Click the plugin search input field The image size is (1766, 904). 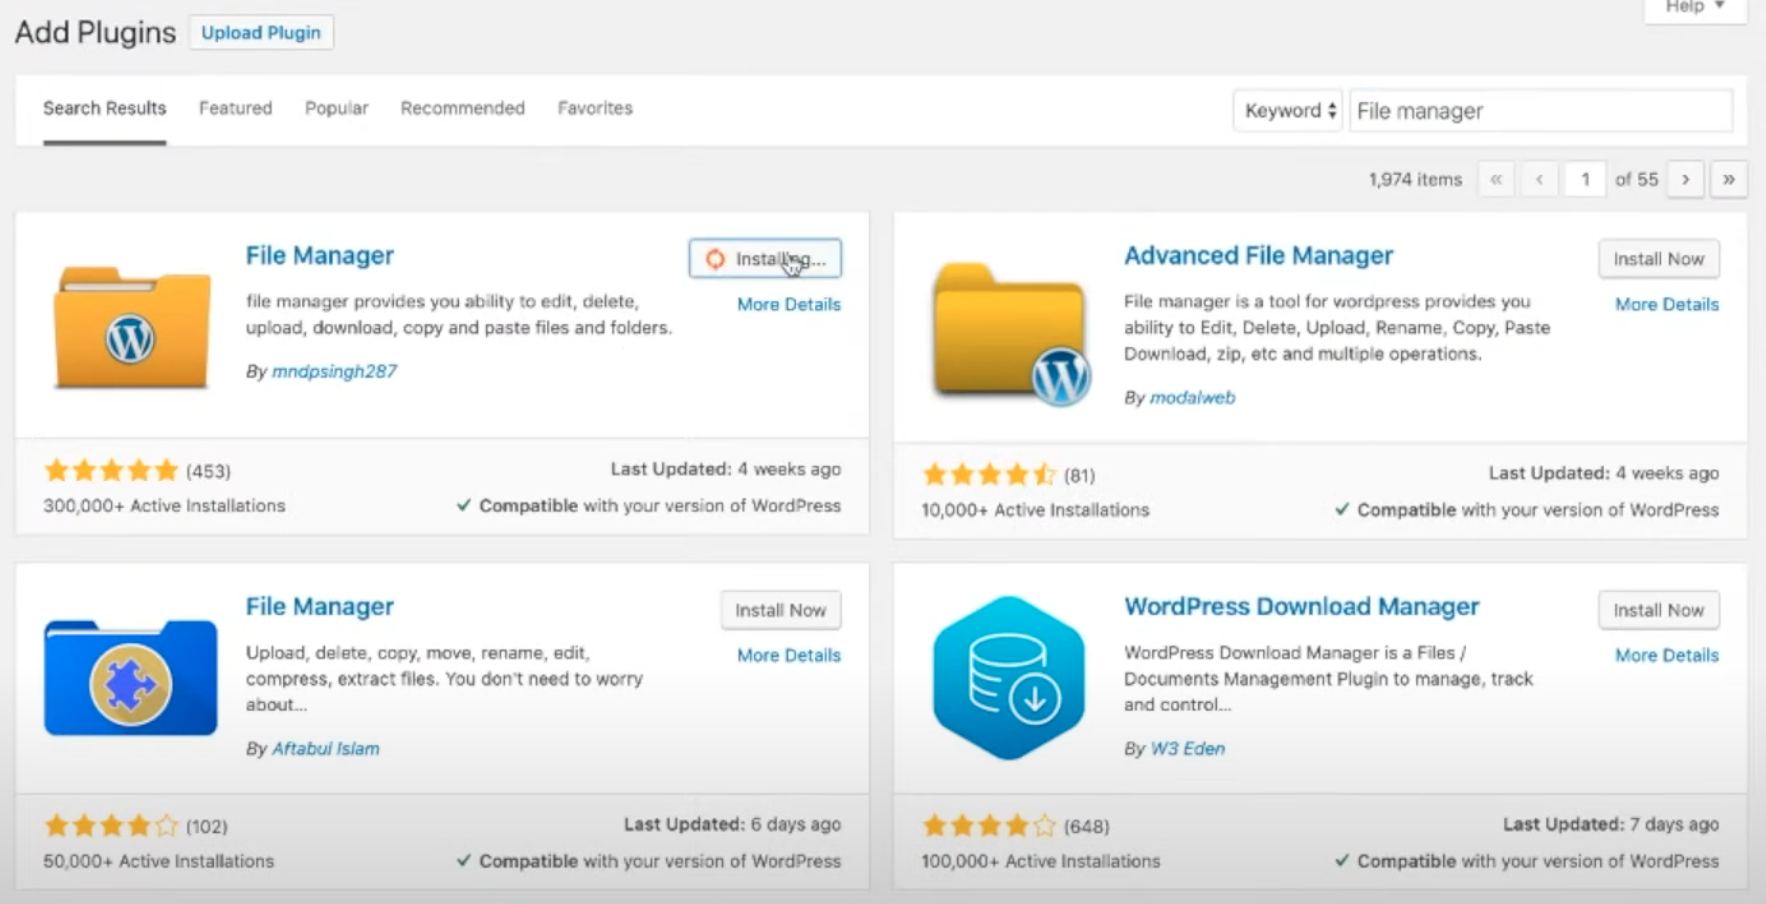click(x=1540, y=111)
